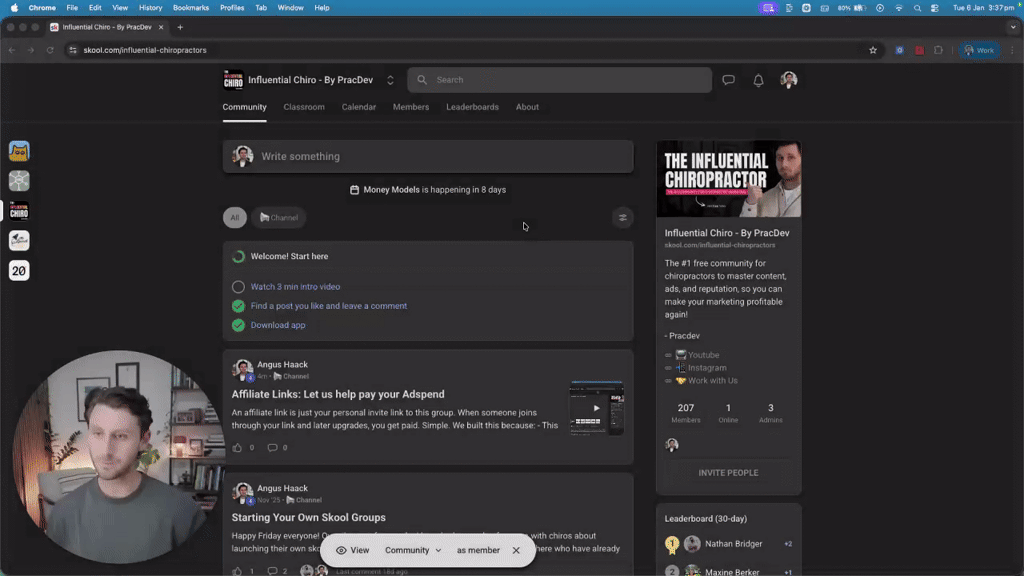Like the Affiliate Links post
The height and width of the screenshot is (576, 1024).
coord(237,447)
